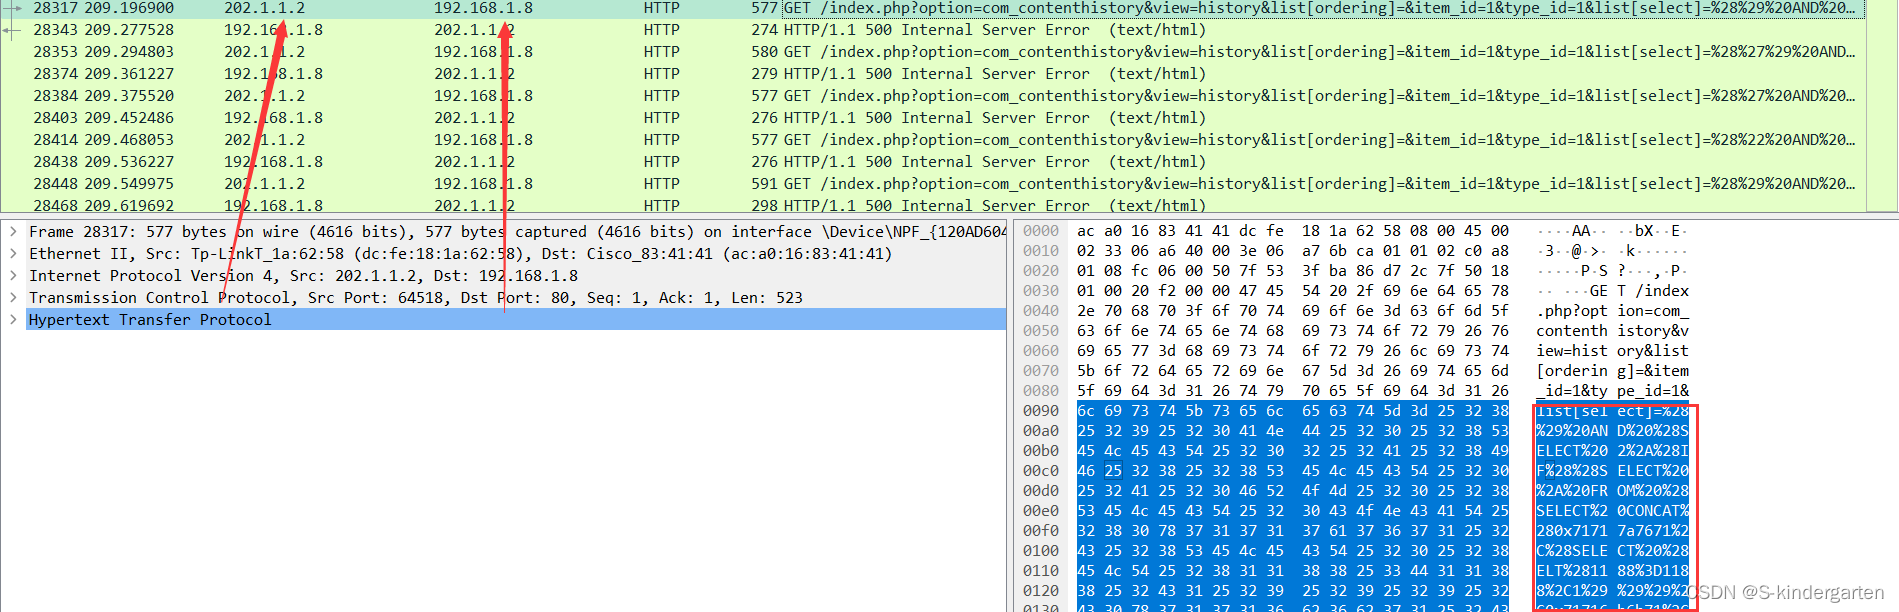Expand the Transmission Control Protocol row

point(13,298)
